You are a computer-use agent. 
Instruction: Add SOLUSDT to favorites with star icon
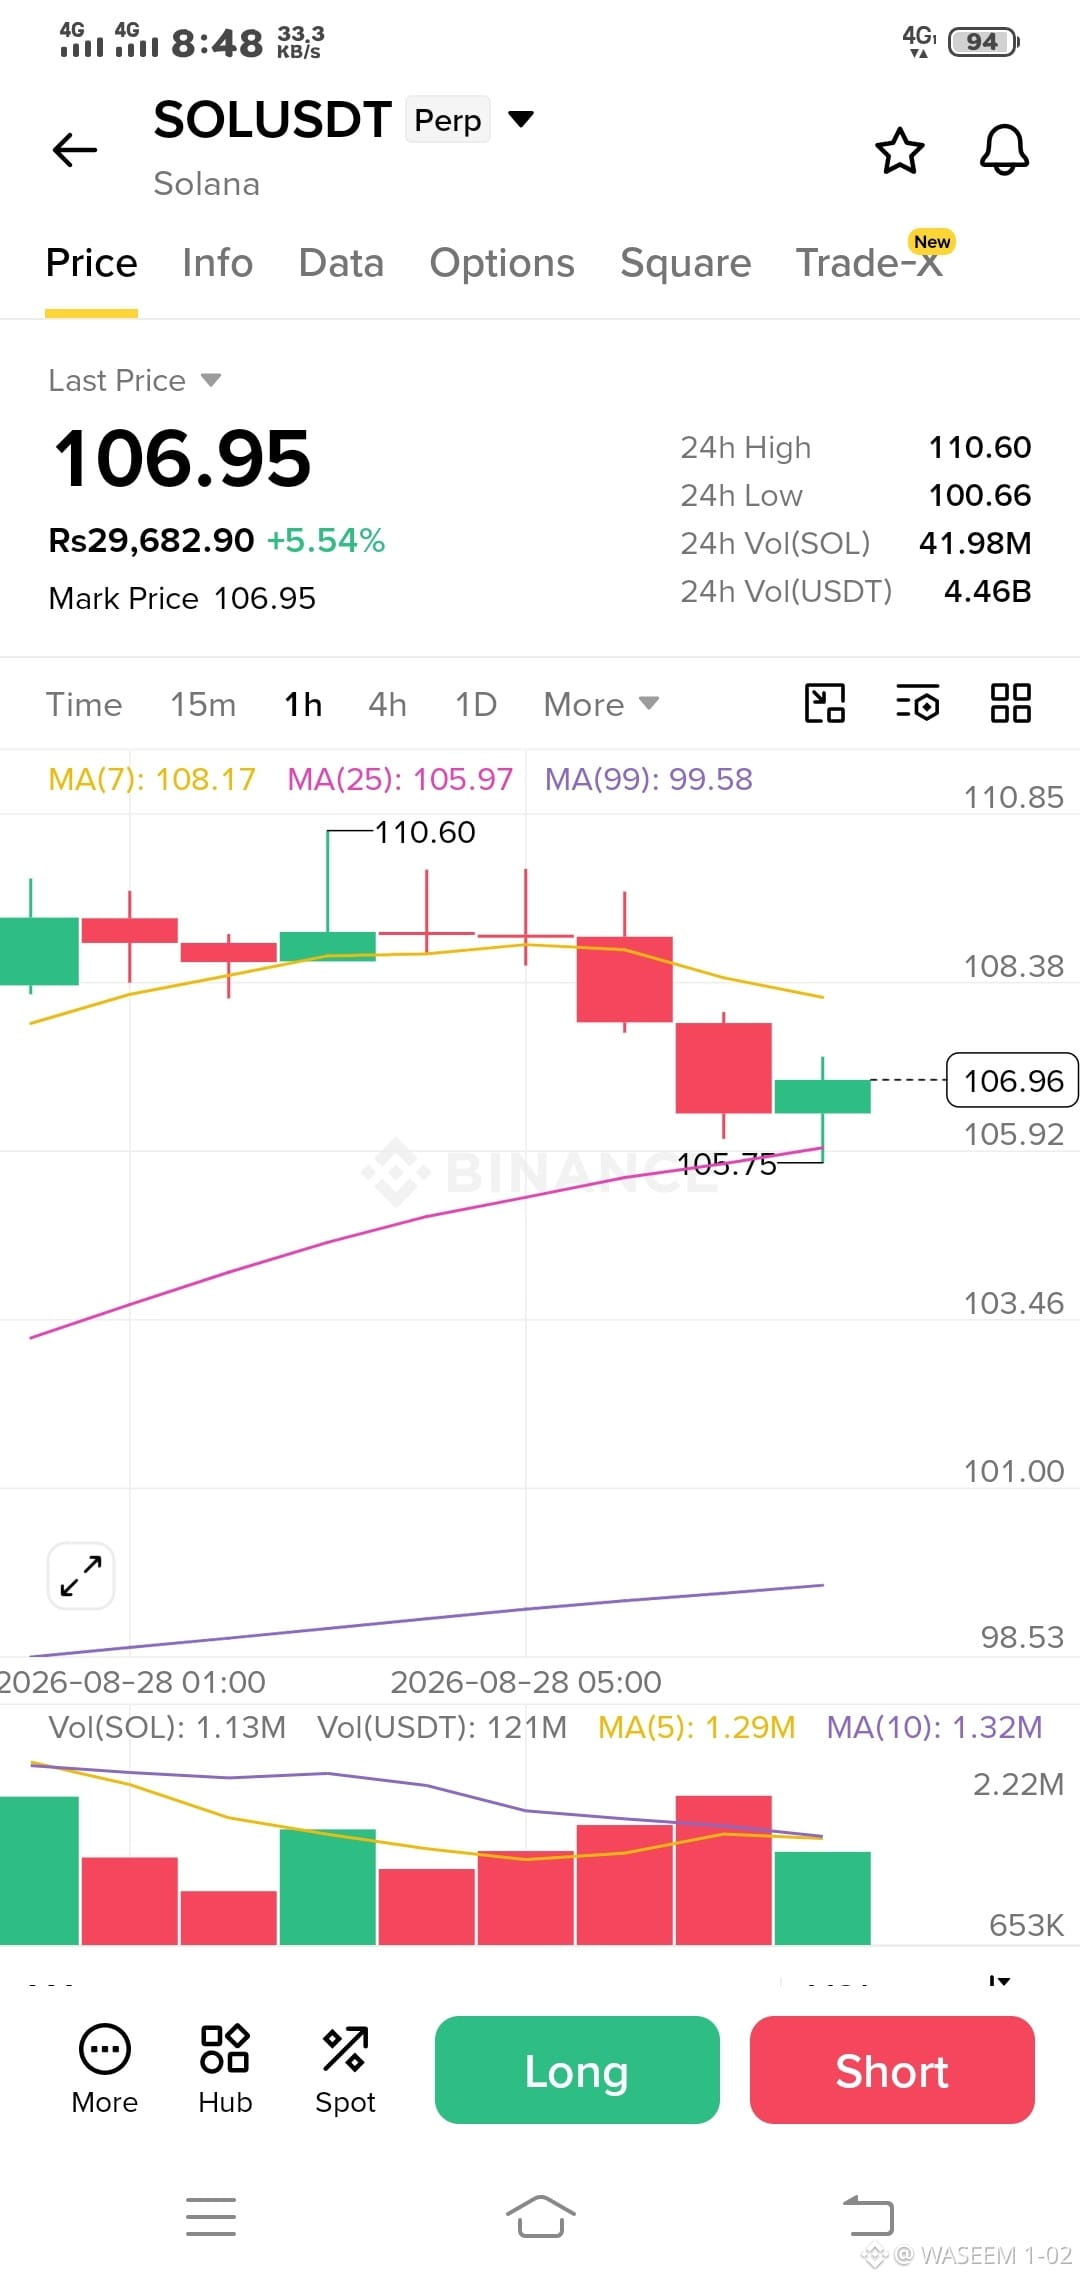click(x=899, y=150)
